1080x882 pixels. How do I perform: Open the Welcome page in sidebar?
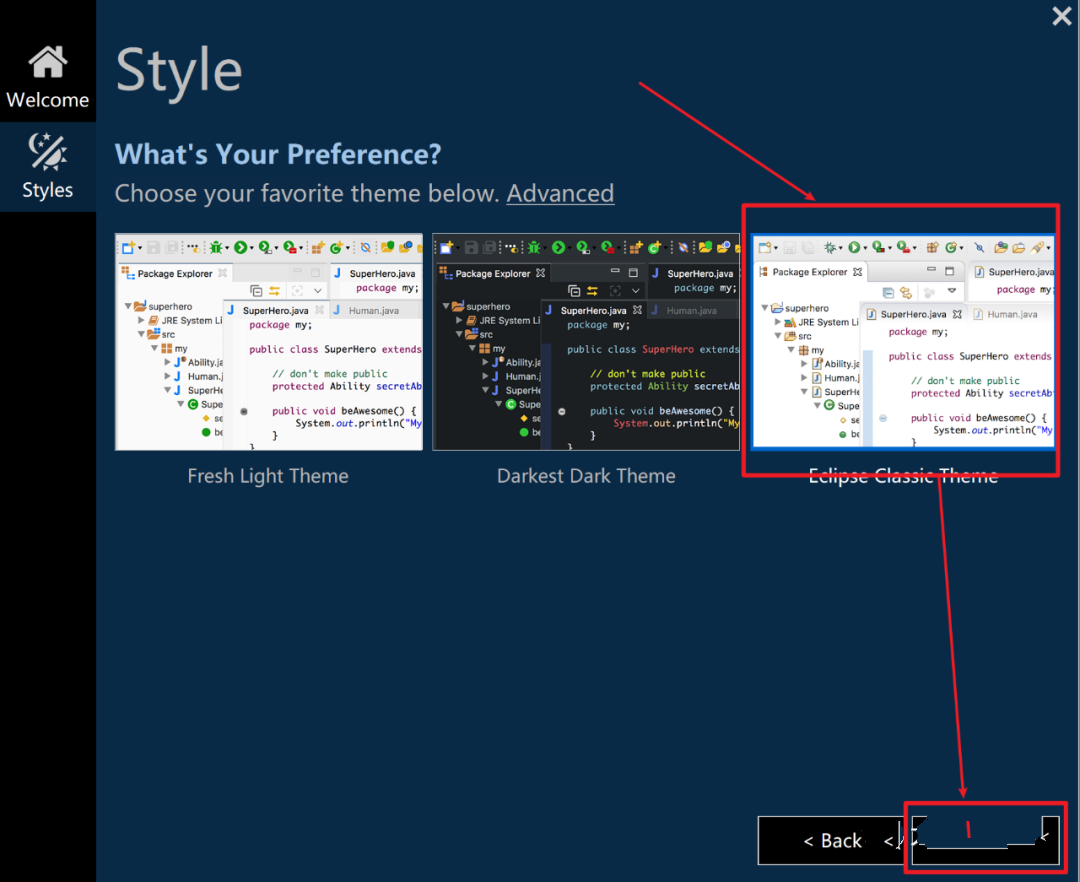click(48, 77)
